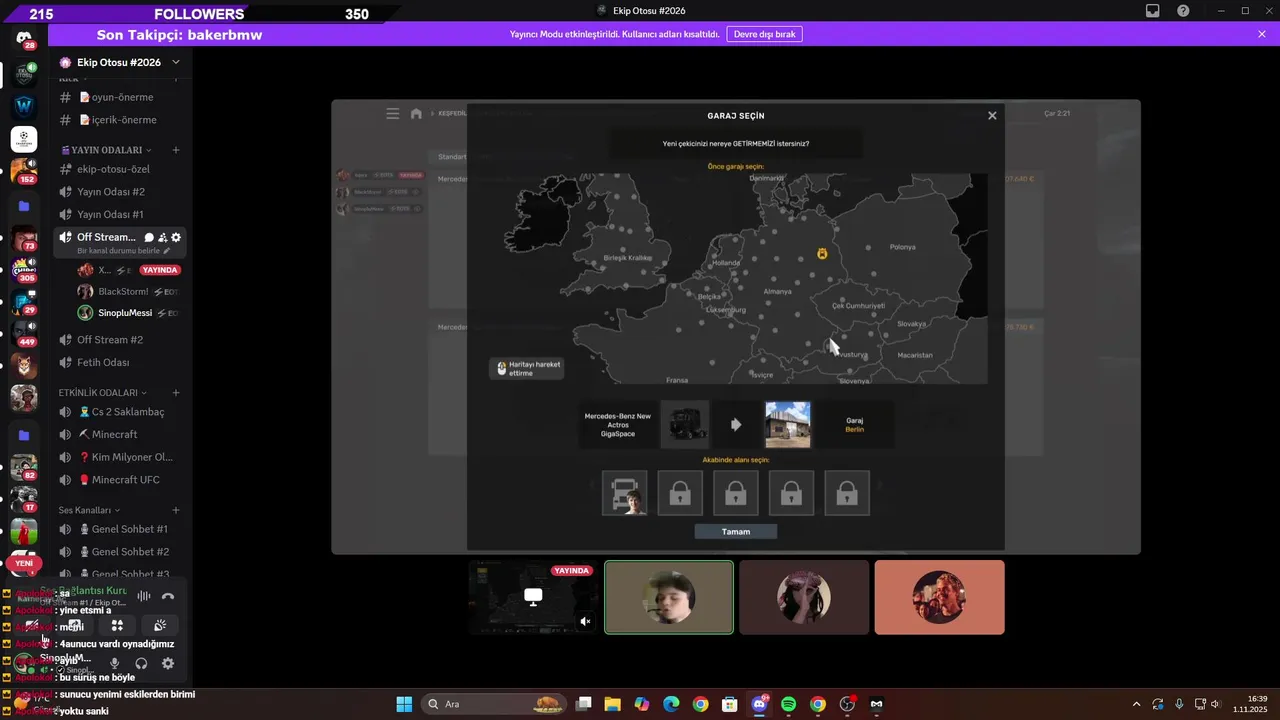Mute the microphone in user panel

pyautogui.click(x=114, y=663)
